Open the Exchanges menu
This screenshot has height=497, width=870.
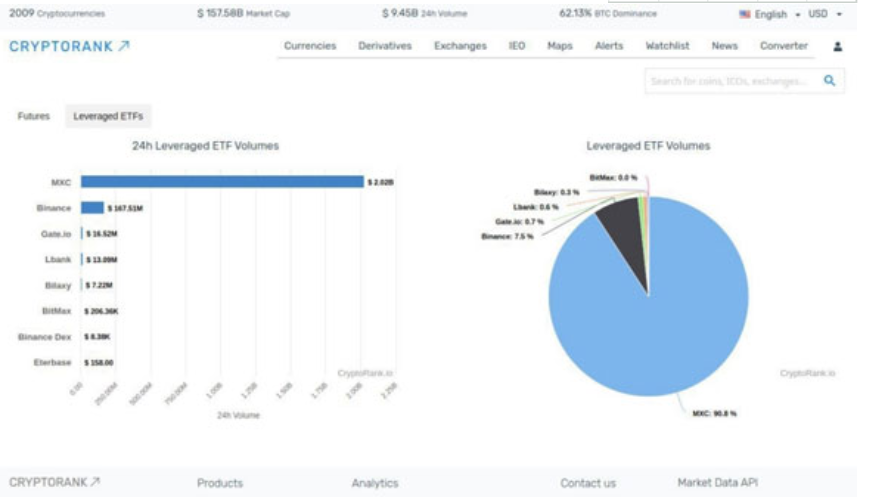(x=460, y=45)
